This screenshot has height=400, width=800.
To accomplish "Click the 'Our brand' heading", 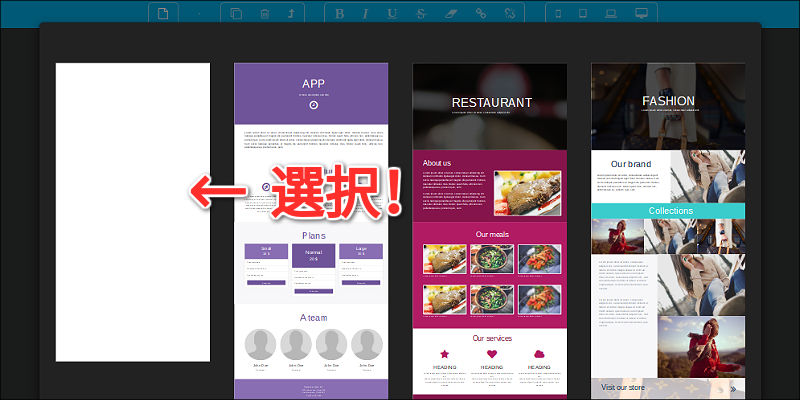I will [631, 164].
